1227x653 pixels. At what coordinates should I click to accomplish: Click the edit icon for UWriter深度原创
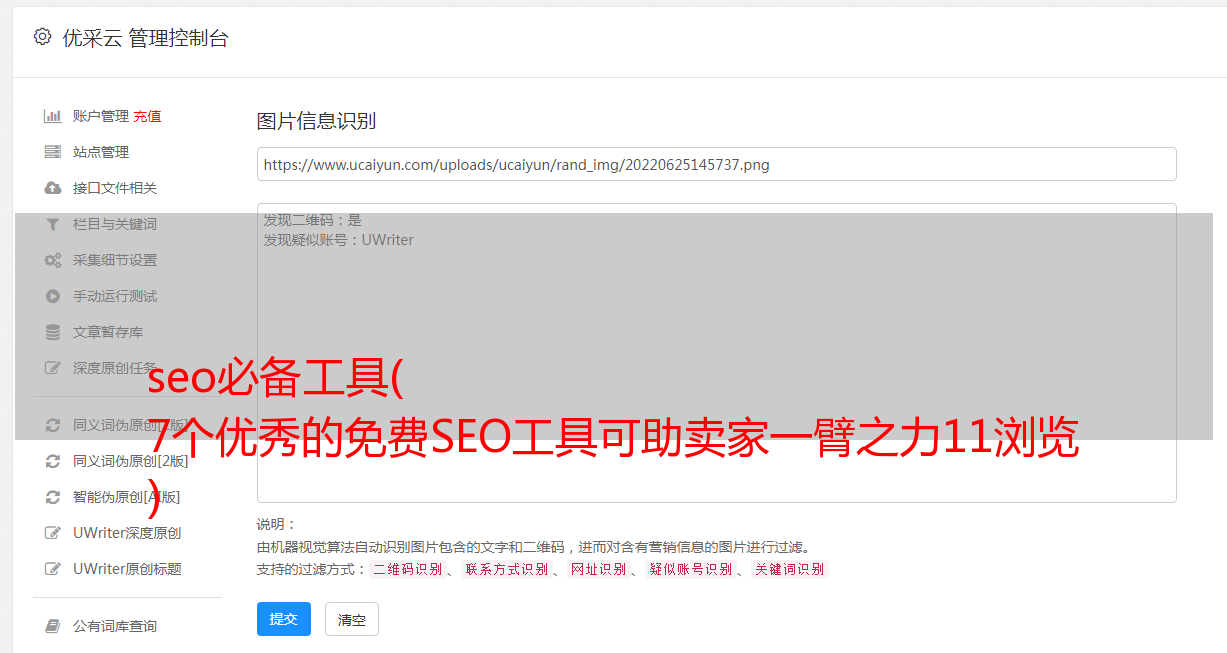click(x=53, y=533)
